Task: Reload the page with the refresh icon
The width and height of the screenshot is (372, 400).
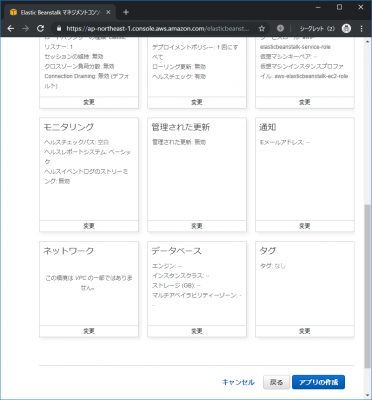Action: pos(40,29)
